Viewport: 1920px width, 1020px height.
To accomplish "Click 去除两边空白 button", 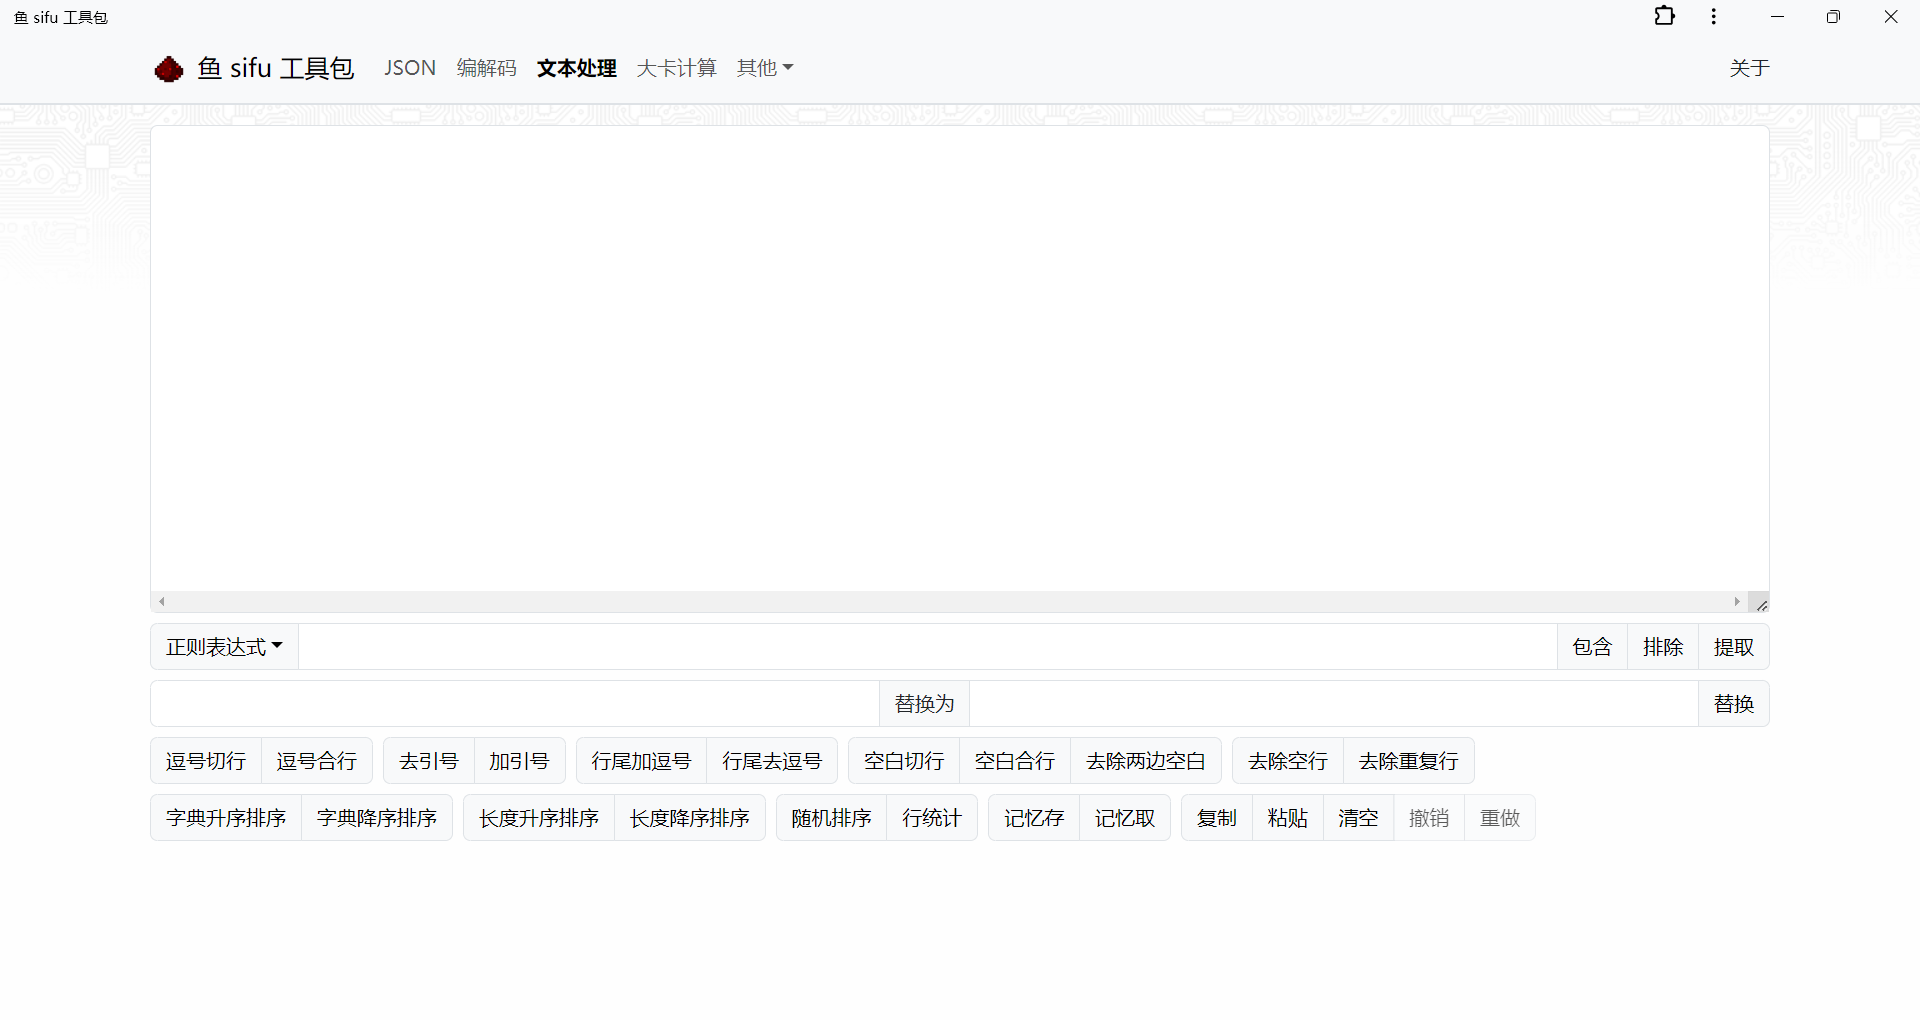I will pos(1146,761).
